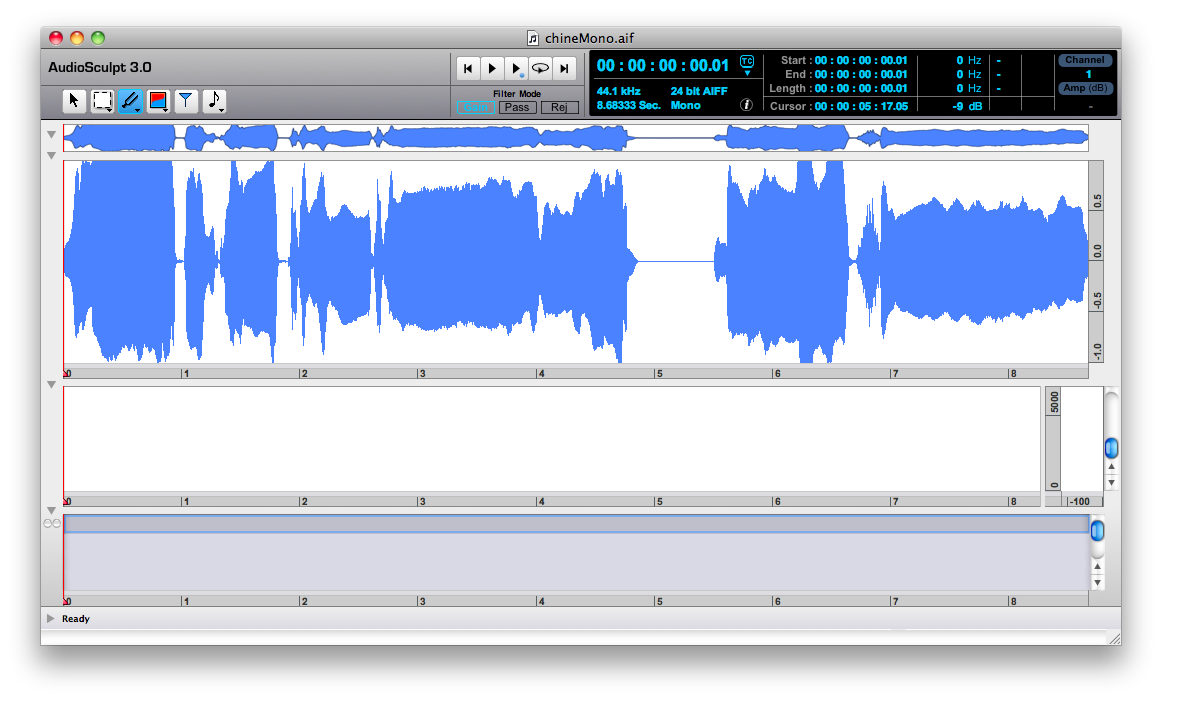
Task: Play only the selection
Action: (x=516, y=68)
